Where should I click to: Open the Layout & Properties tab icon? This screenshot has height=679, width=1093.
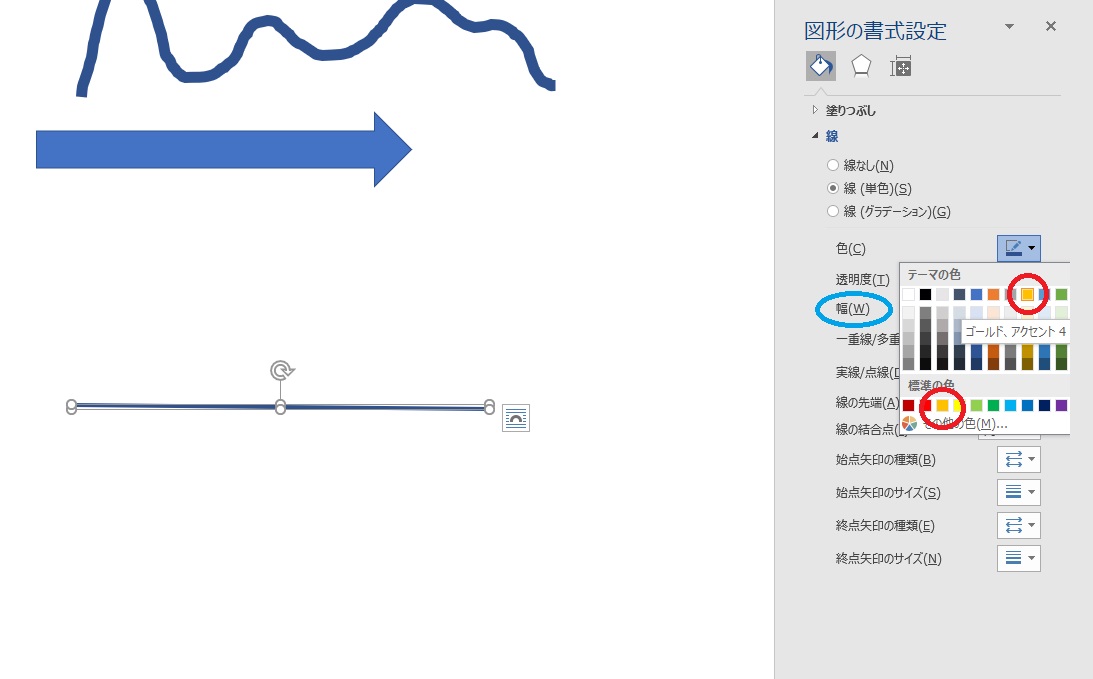pos(901,66)
